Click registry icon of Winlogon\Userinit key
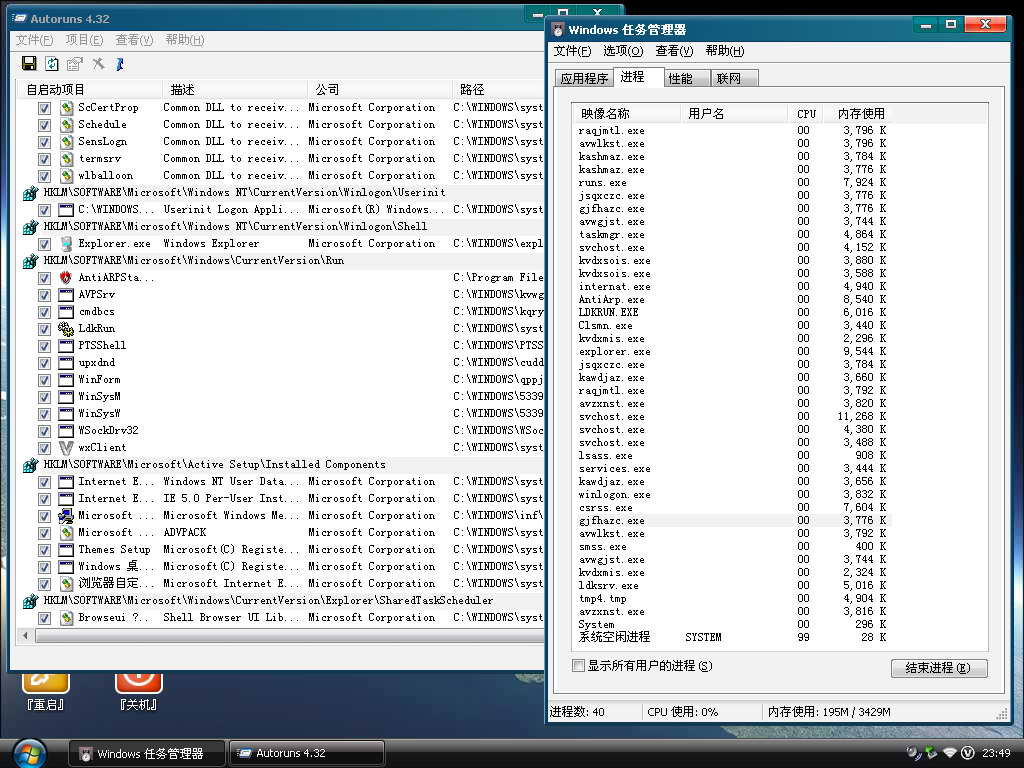 (30, 193)
